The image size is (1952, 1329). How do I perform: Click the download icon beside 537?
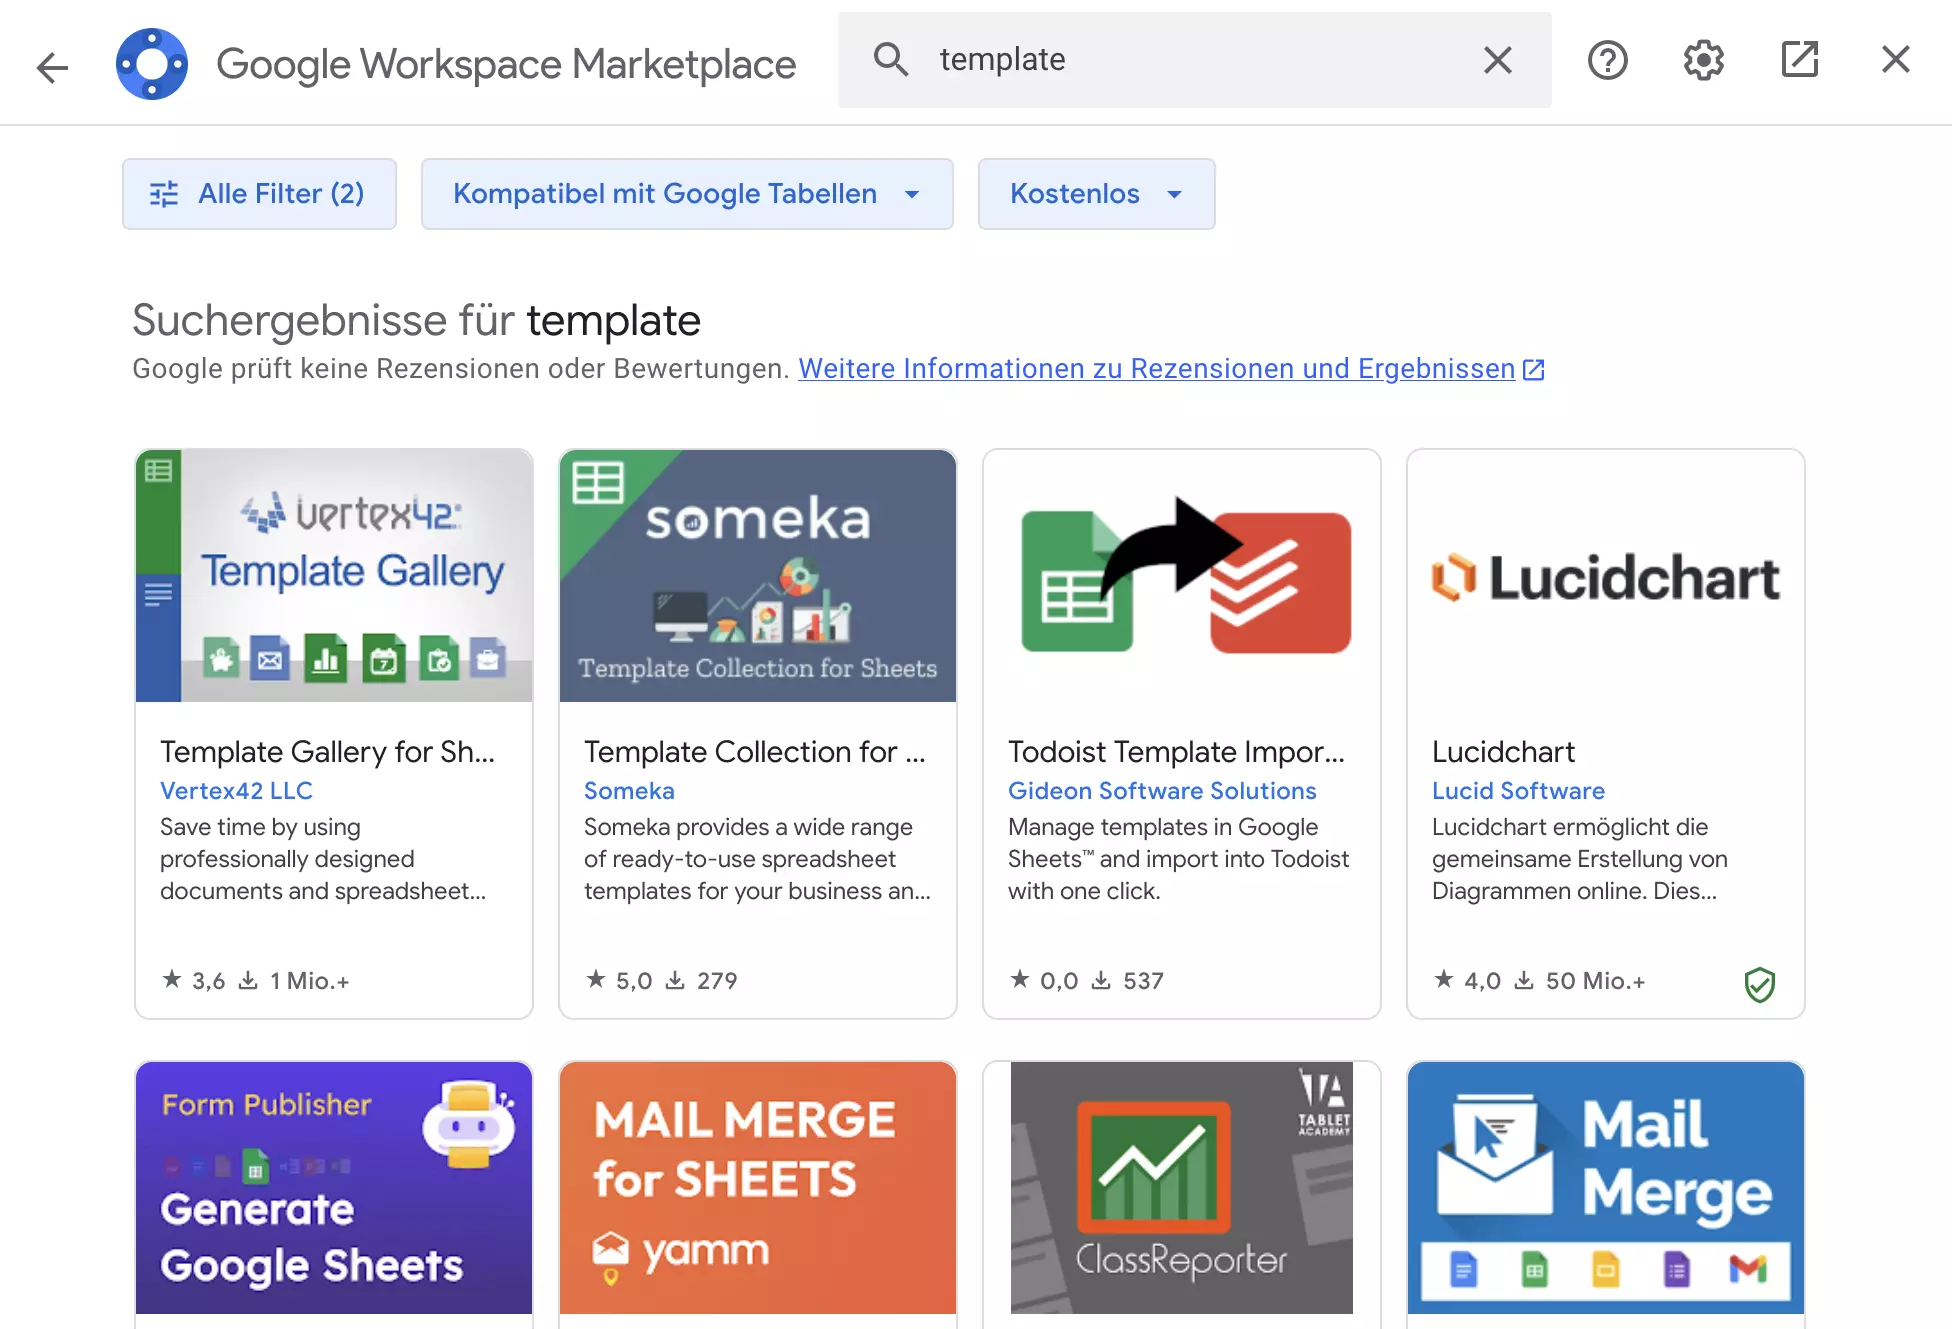point(1101,980)
